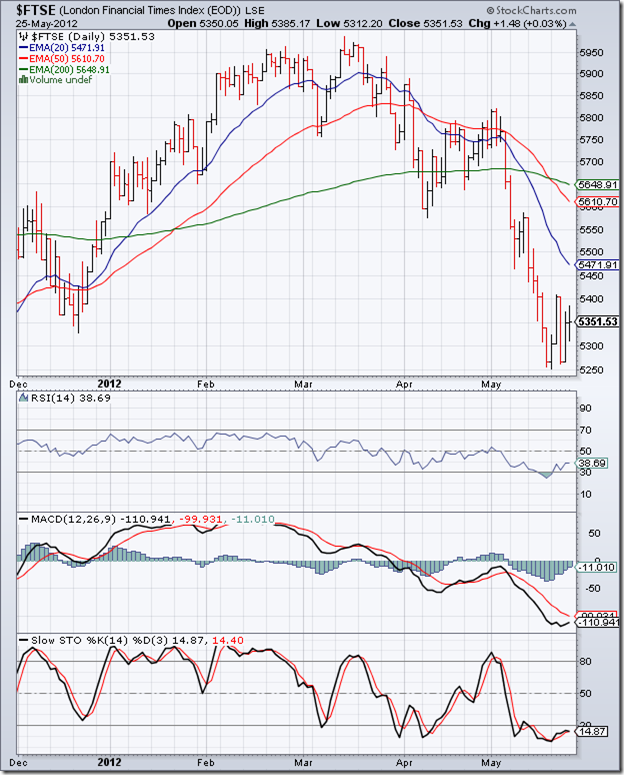Viewport: 624px width, 775px height.
Task: Click the MACD(12,26,9) legend line marker
Action: click(23, 519)
